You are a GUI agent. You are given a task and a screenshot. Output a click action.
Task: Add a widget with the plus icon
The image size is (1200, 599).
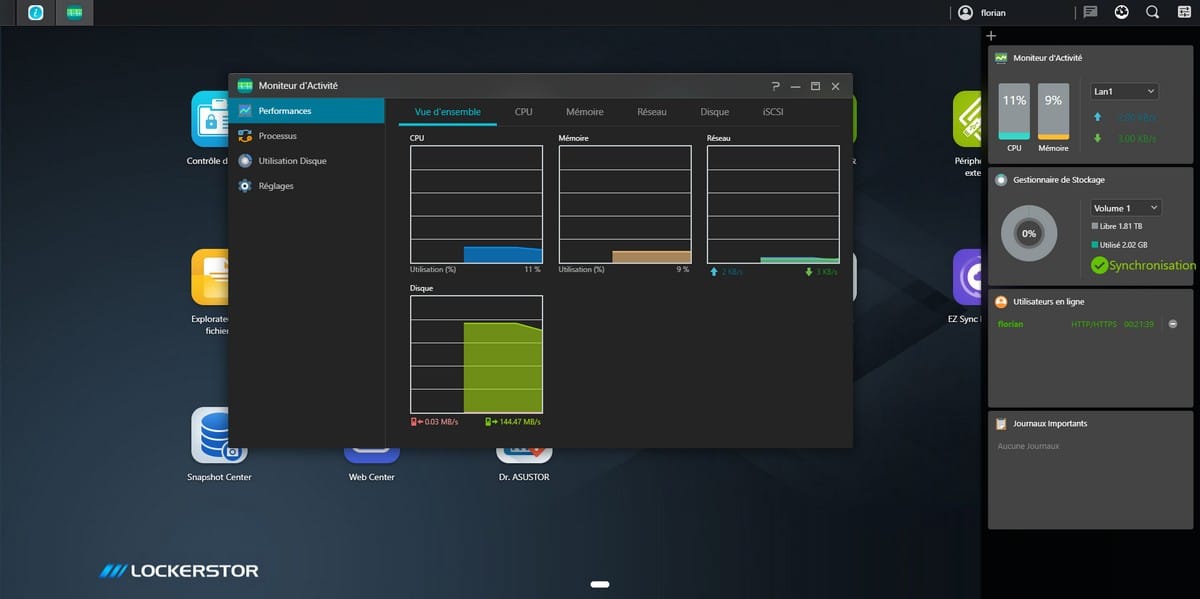pos(991,36)
